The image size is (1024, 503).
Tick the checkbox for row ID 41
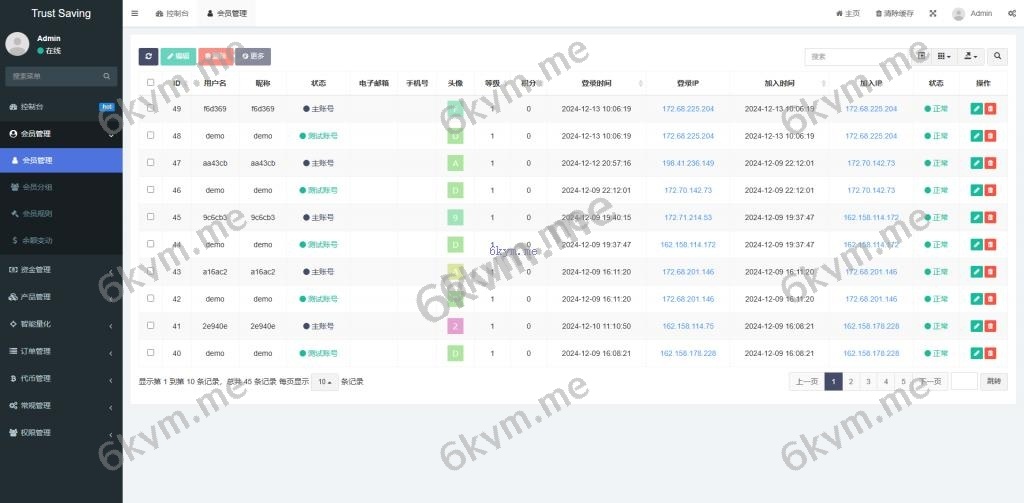(151, 326)
